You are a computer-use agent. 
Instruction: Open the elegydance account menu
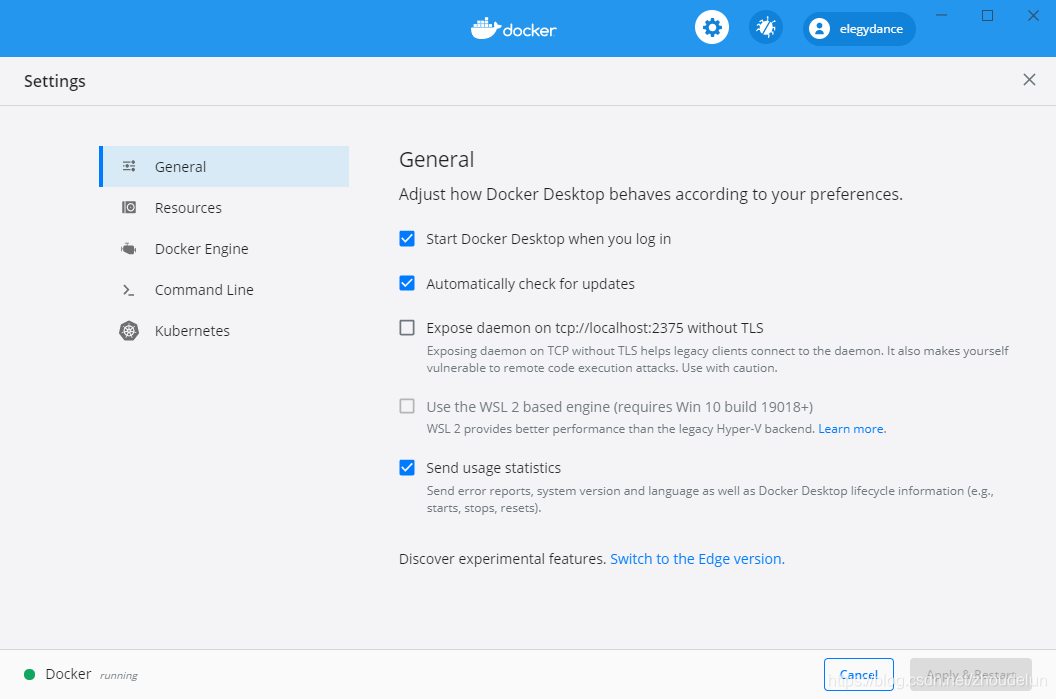(x=859, y=28)
